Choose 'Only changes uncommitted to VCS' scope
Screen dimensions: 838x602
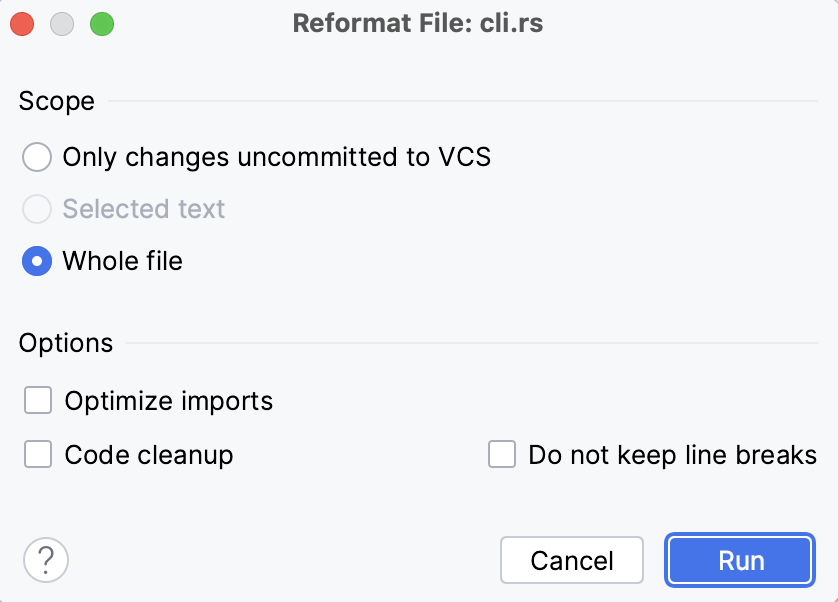(36, 157)
